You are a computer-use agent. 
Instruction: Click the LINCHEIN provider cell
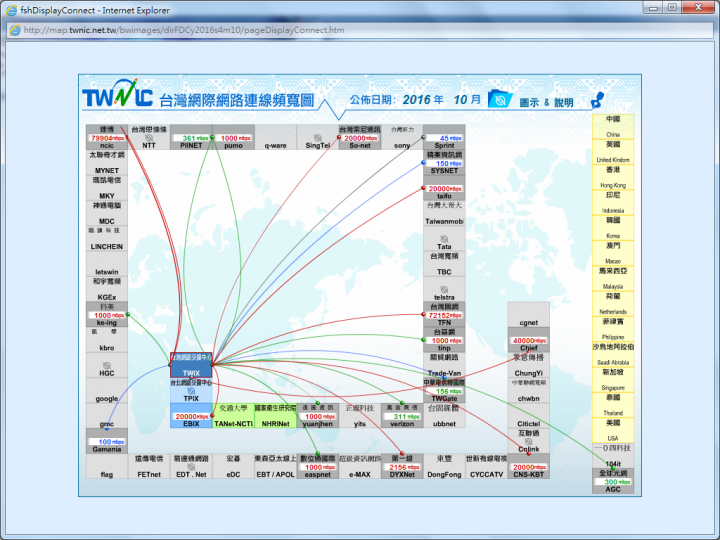coord(107,238)
